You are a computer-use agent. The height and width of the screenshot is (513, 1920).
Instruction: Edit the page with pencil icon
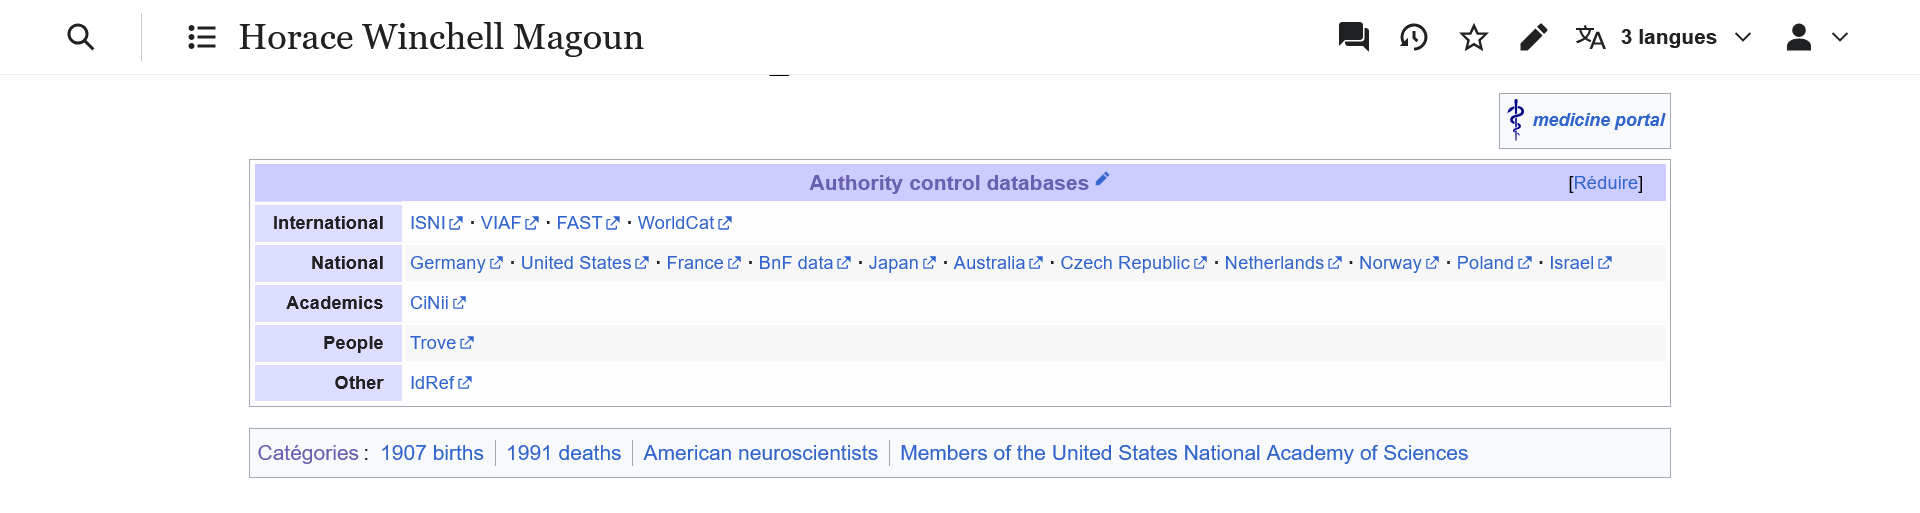[1533, 37]
